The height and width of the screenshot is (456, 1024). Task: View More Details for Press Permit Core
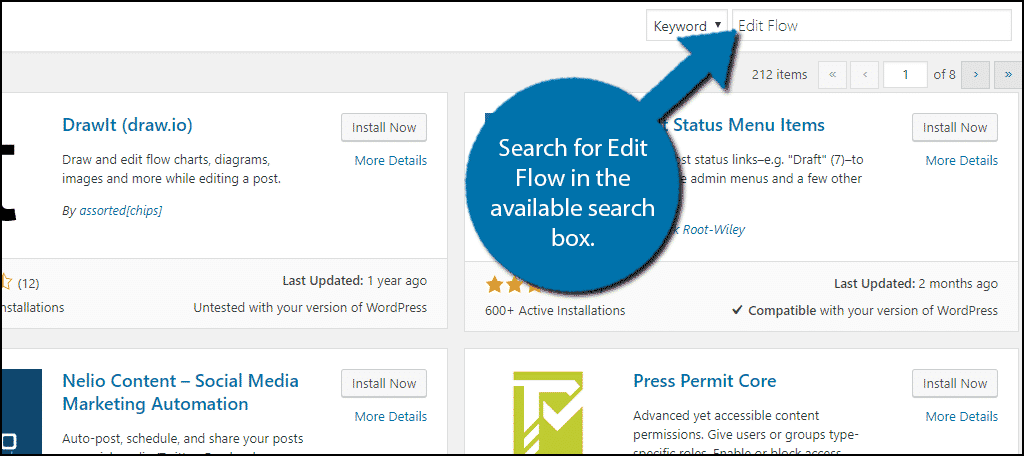(961, 416)
